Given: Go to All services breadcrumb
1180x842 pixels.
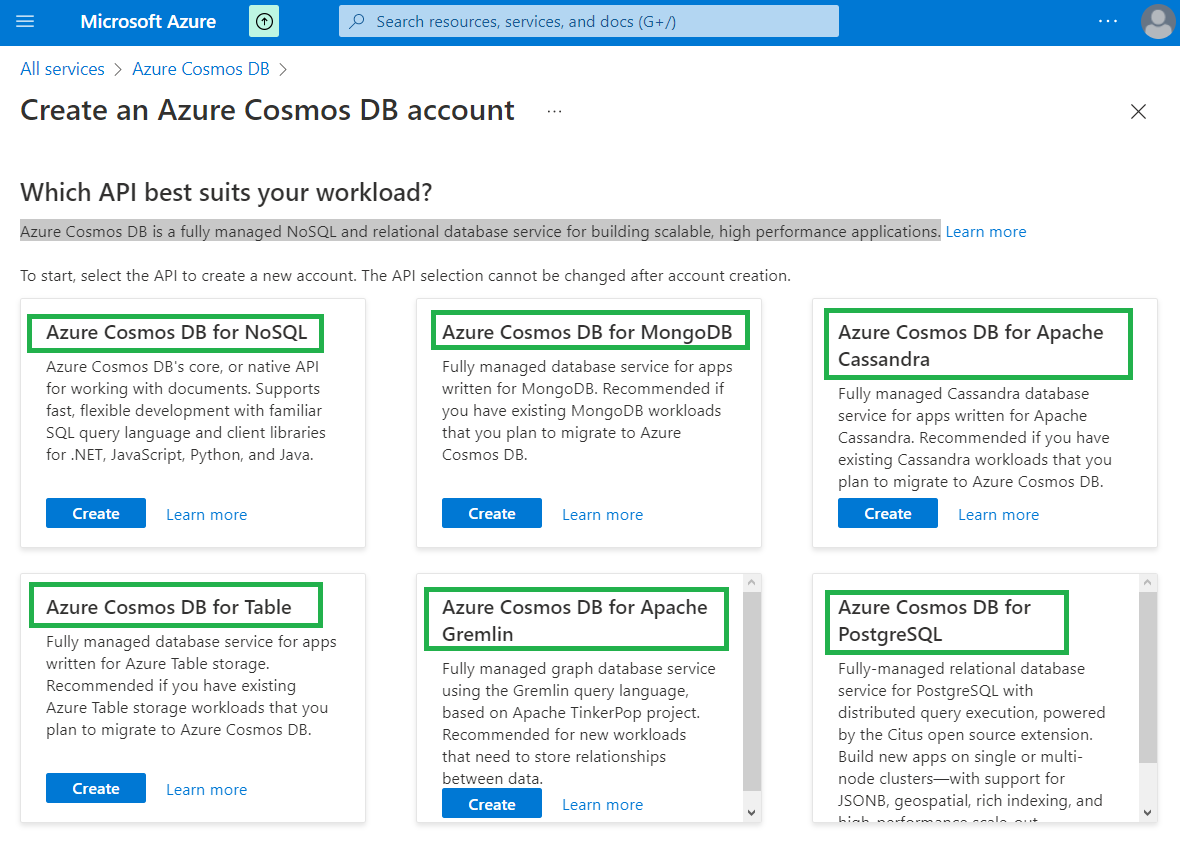Looking at the screenshot, I should (62, 69).
